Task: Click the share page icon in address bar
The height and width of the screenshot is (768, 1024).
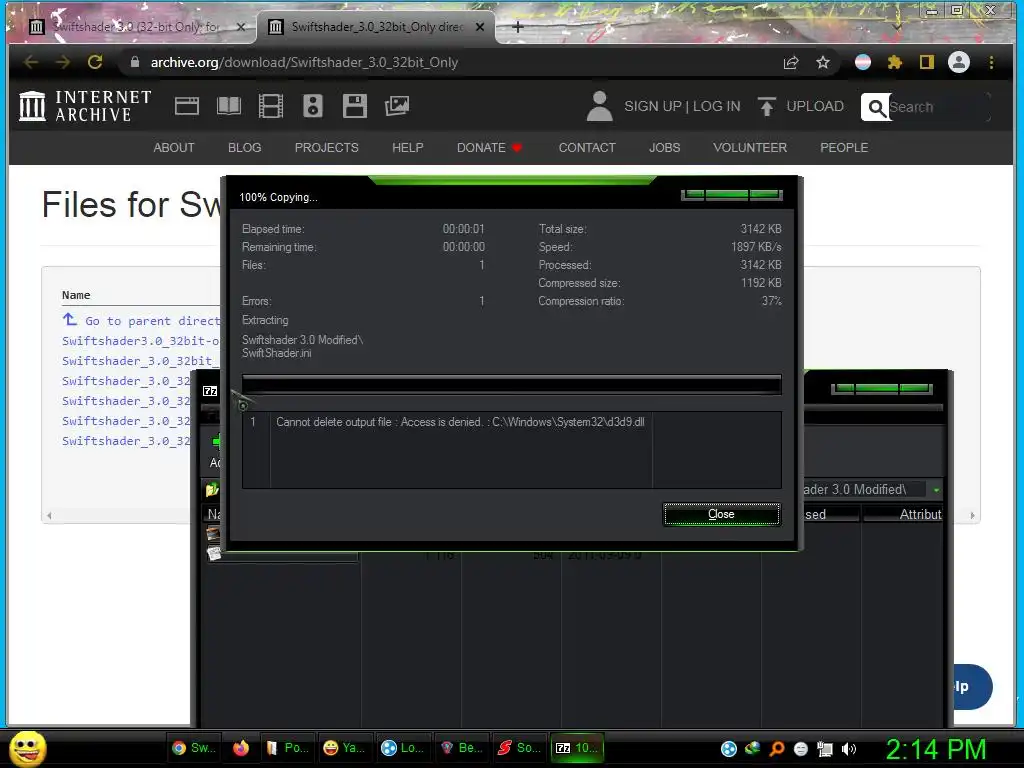Action: click(x=791, y=62)
